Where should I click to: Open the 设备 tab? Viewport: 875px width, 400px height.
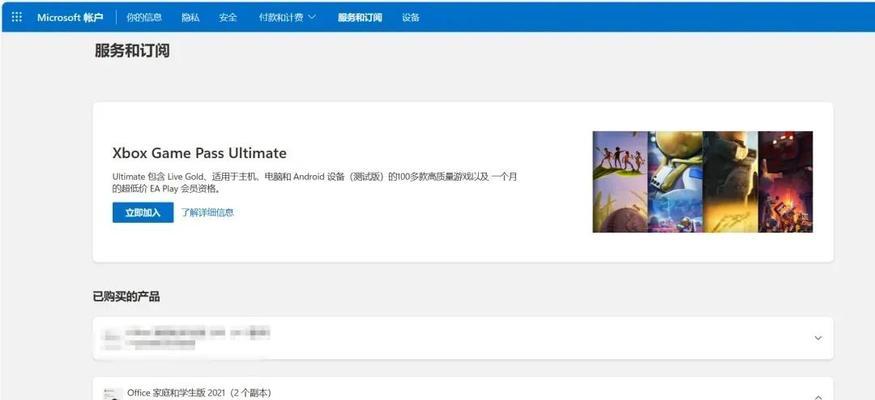point(411,17)
